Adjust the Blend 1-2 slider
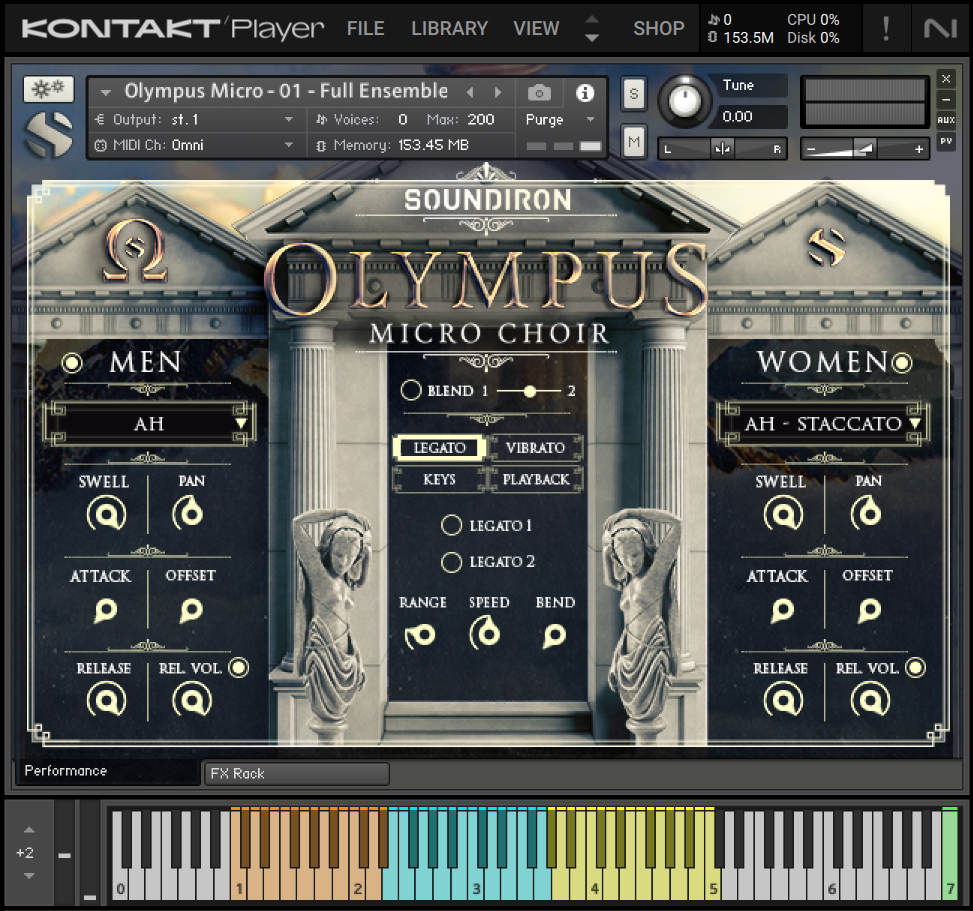The height and width of the screenshot is (911, 973). (529, 391)
